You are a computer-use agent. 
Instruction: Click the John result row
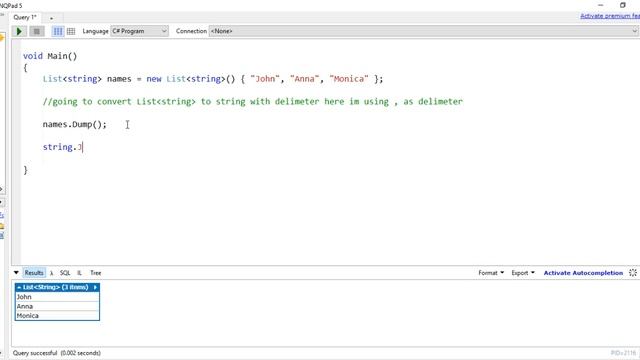pos(57,297)
